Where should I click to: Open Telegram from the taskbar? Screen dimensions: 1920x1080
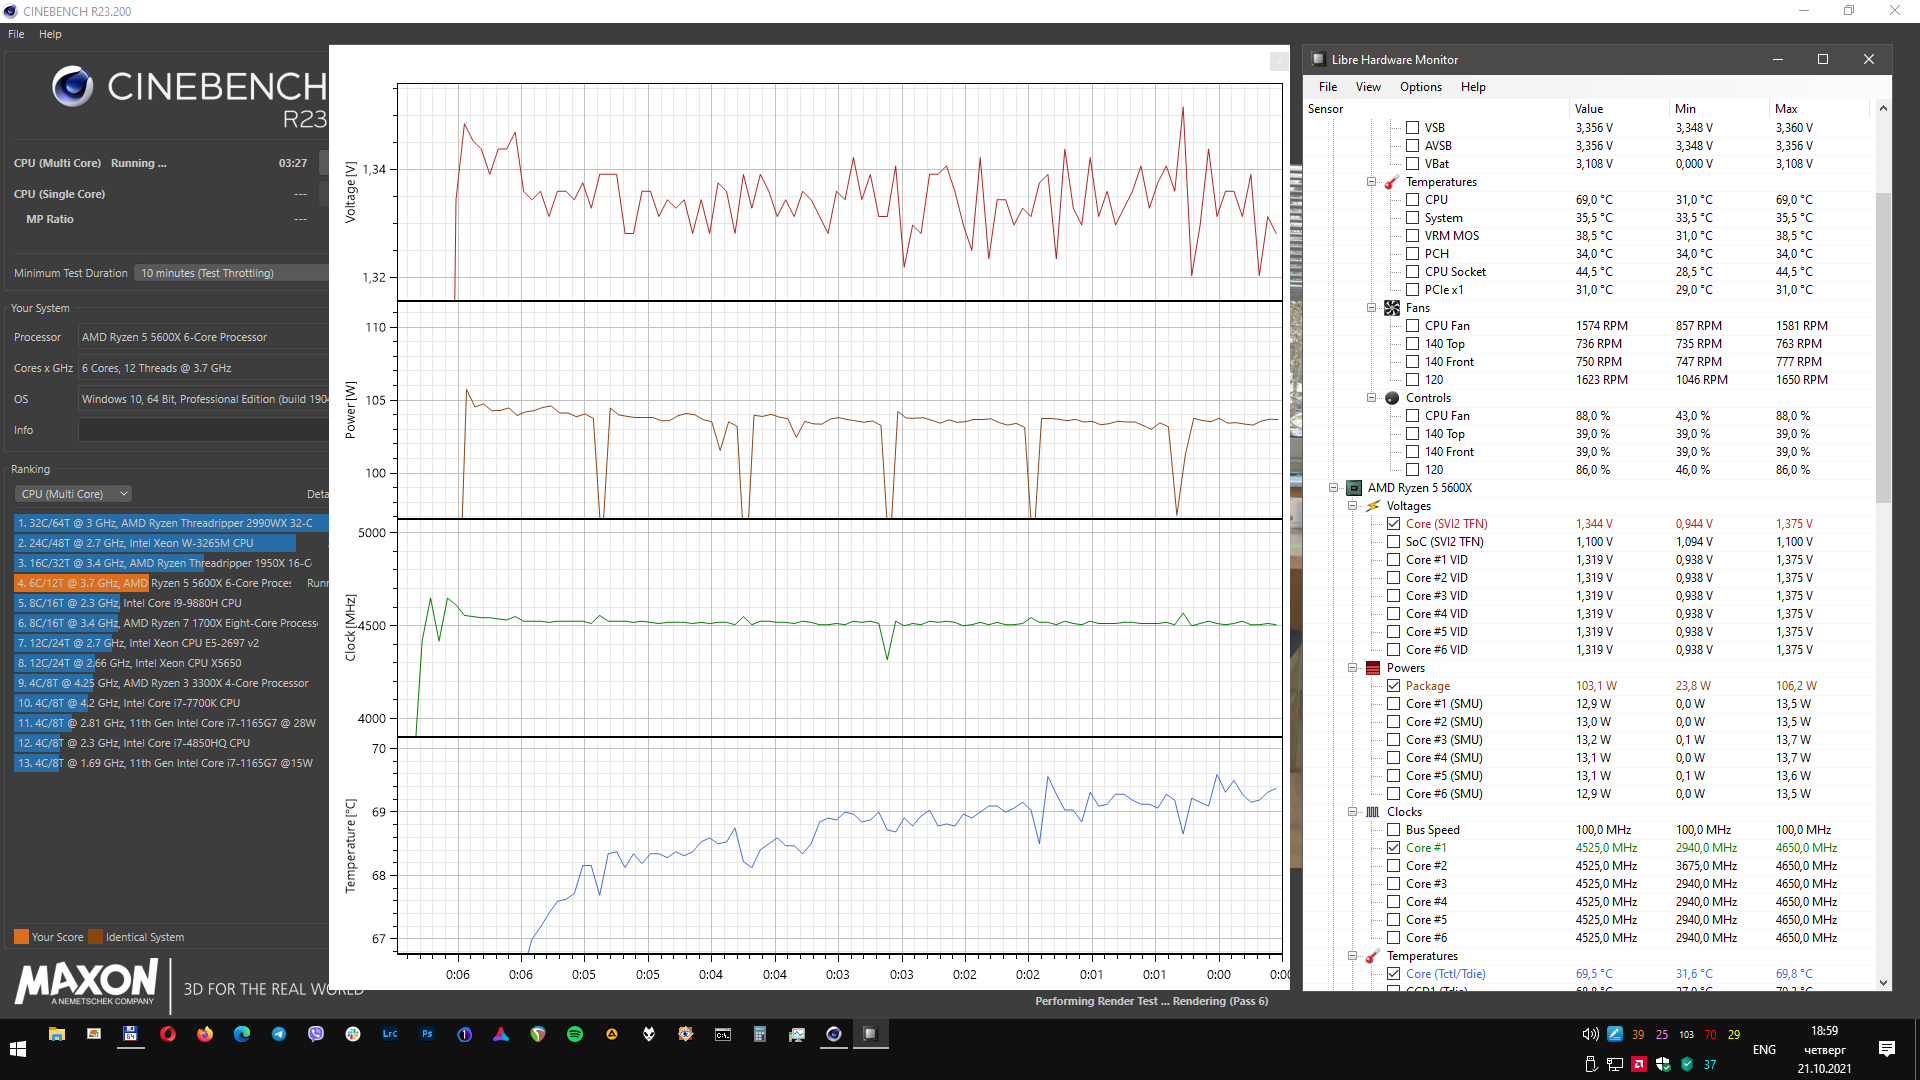[x=279, y=1034]
